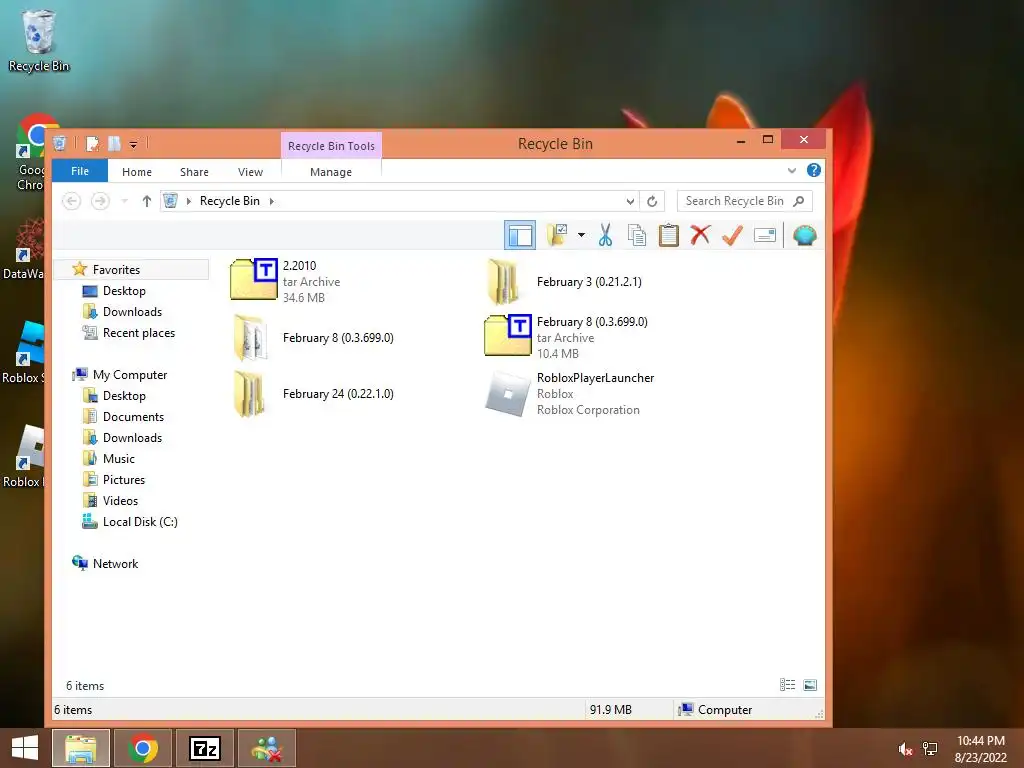Open the Manage ribbon tab
Screen dimensions: 1024x768
(x=330, y=172)
